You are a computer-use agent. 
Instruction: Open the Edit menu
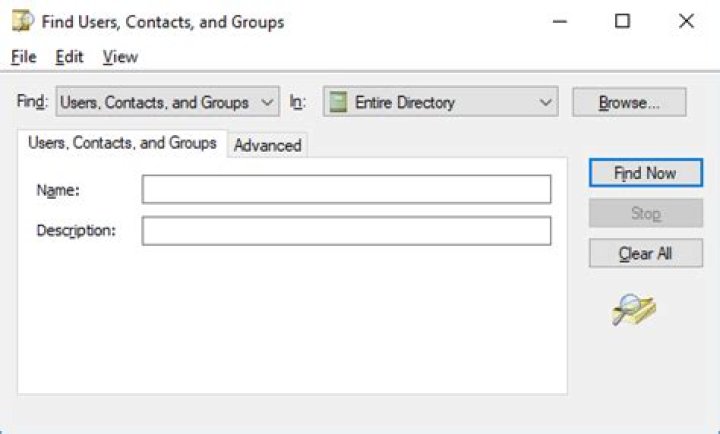(69, 57)
